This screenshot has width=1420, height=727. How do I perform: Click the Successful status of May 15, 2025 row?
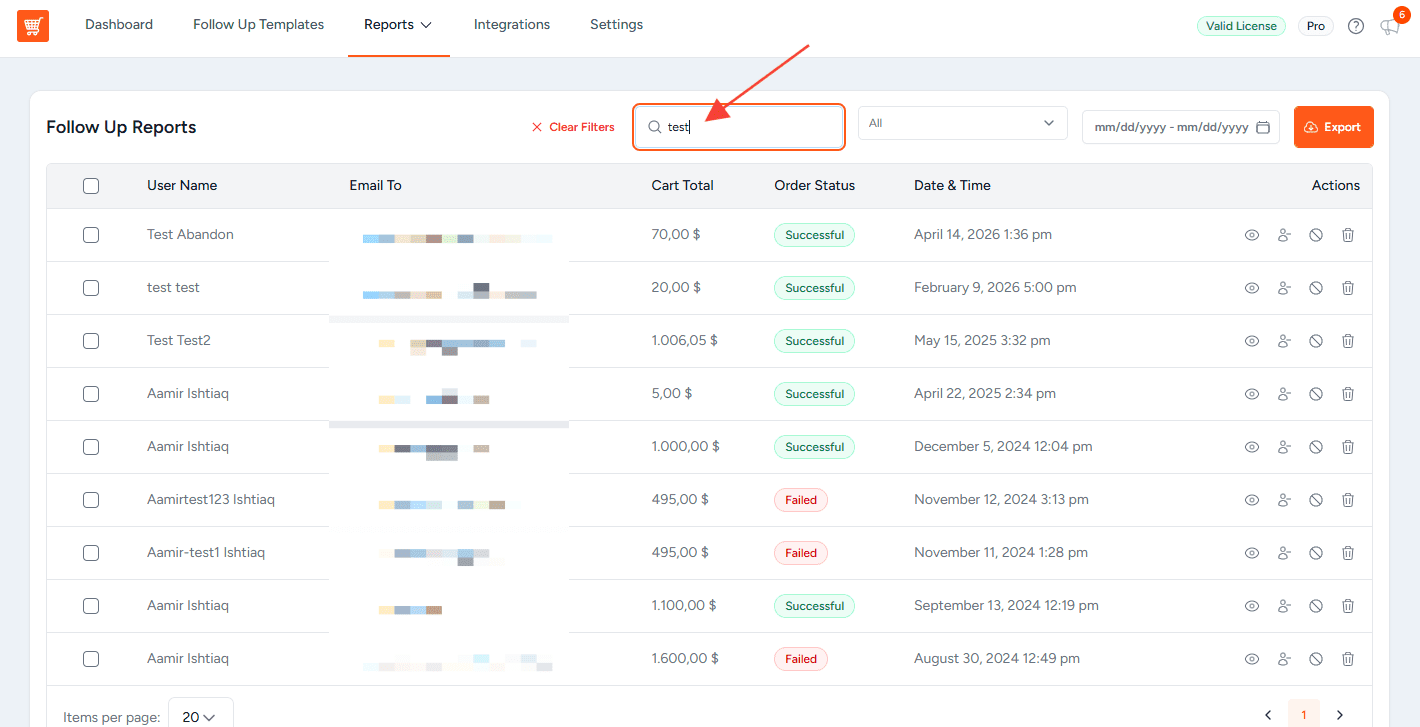(814, 341)
